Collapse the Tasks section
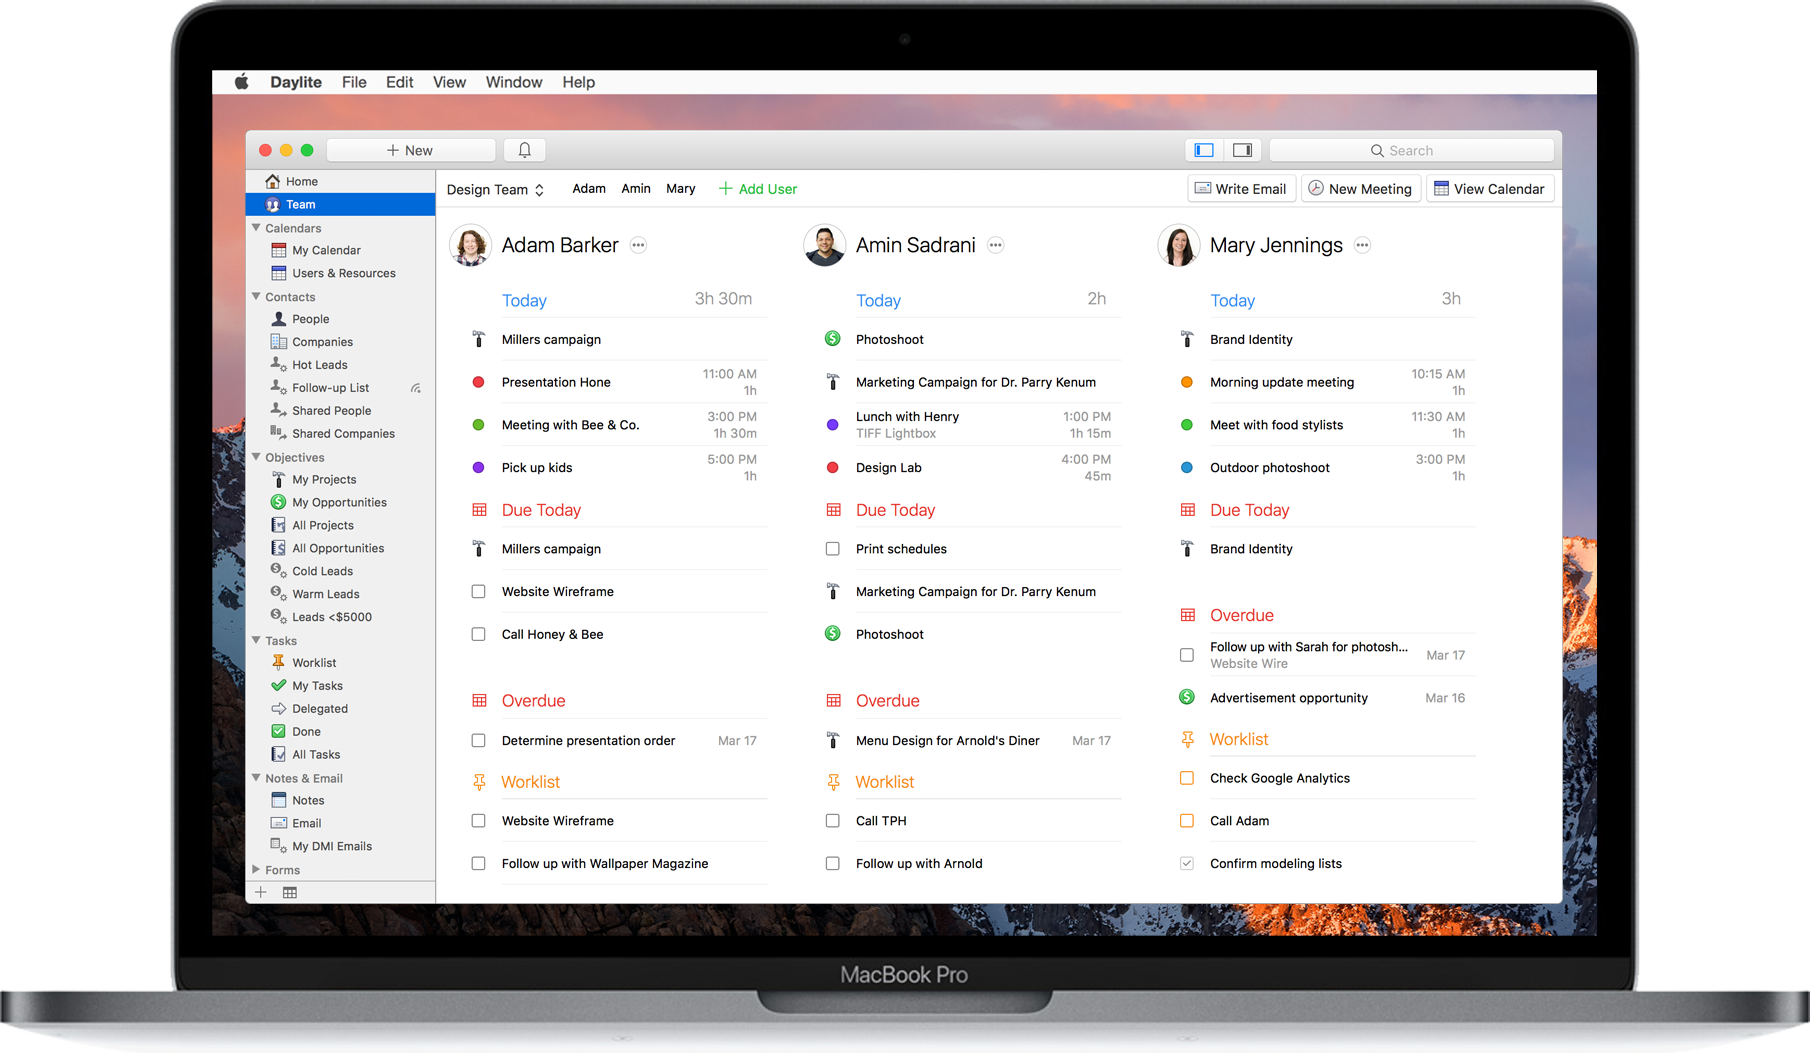 [256, 640]
